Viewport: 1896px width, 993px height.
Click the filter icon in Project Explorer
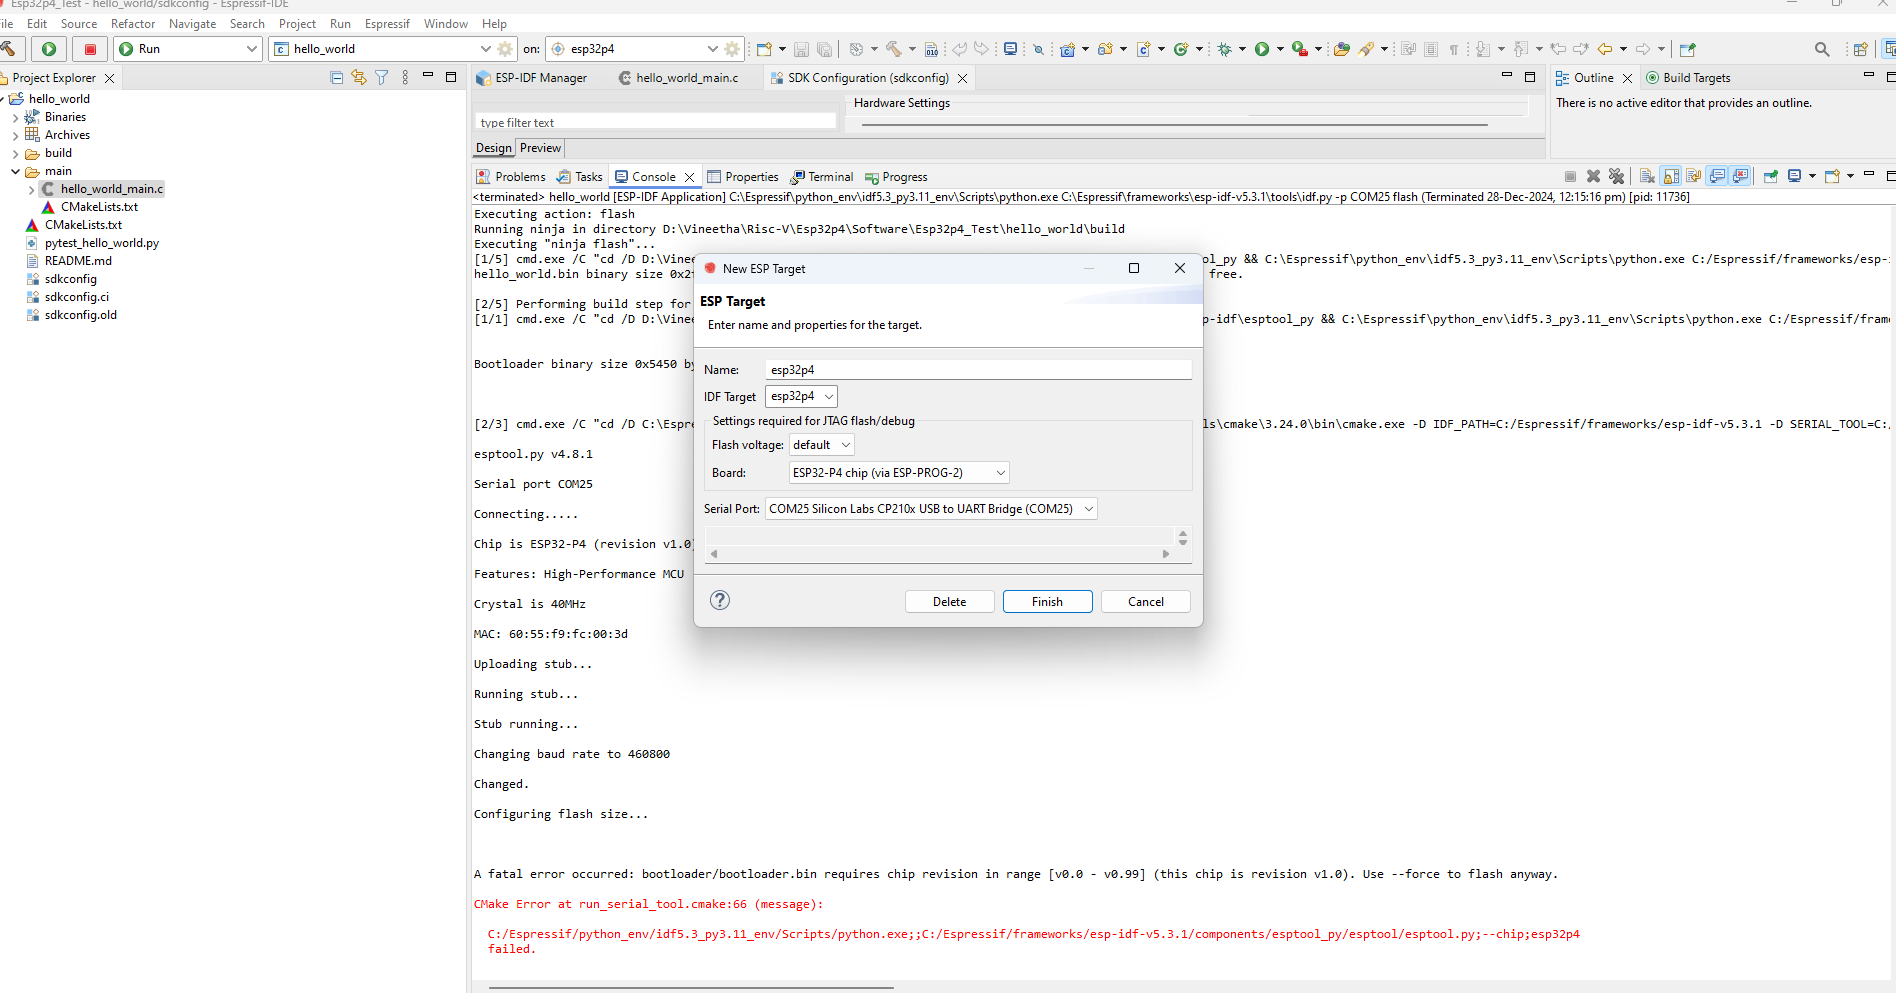coord(381,77)
